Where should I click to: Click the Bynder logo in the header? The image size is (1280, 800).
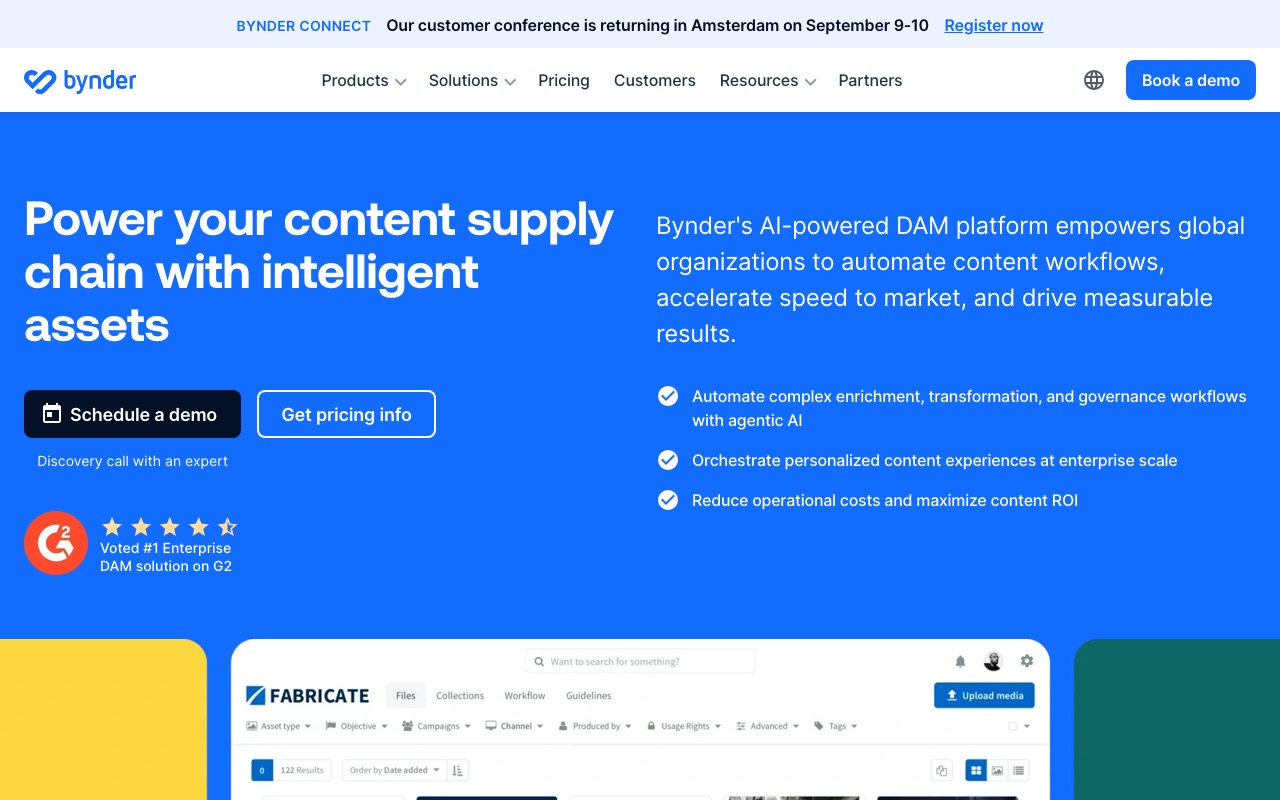click(x=80, y=81)
